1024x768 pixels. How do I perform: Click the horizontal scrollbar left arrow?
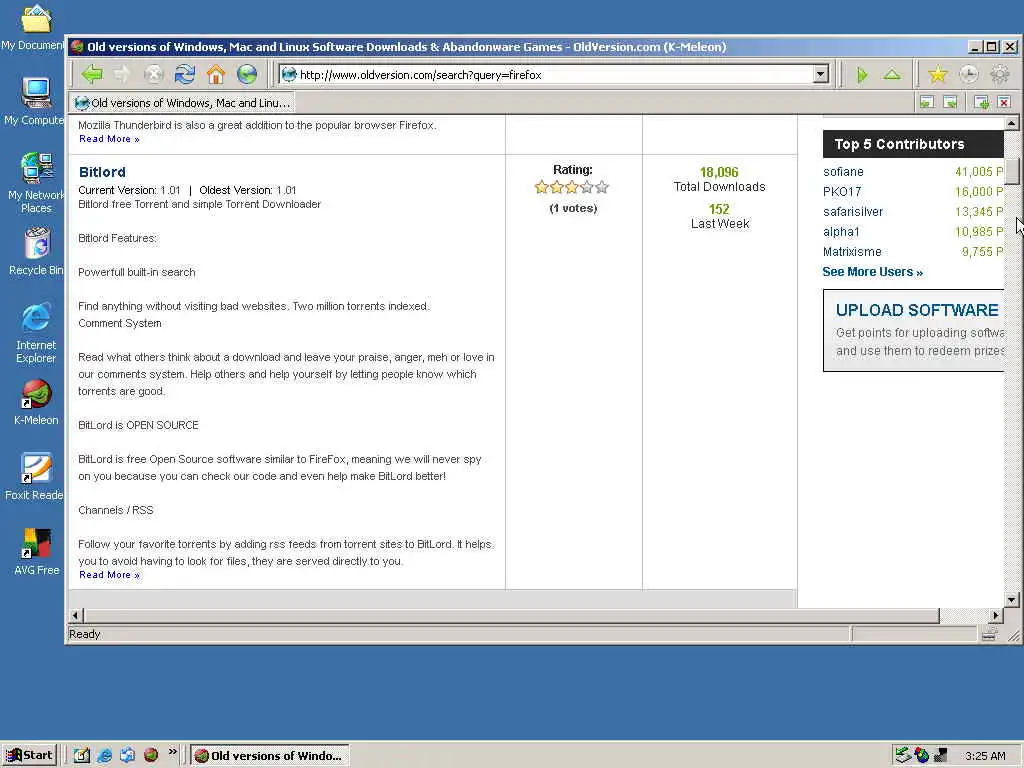tap(75, 615)
